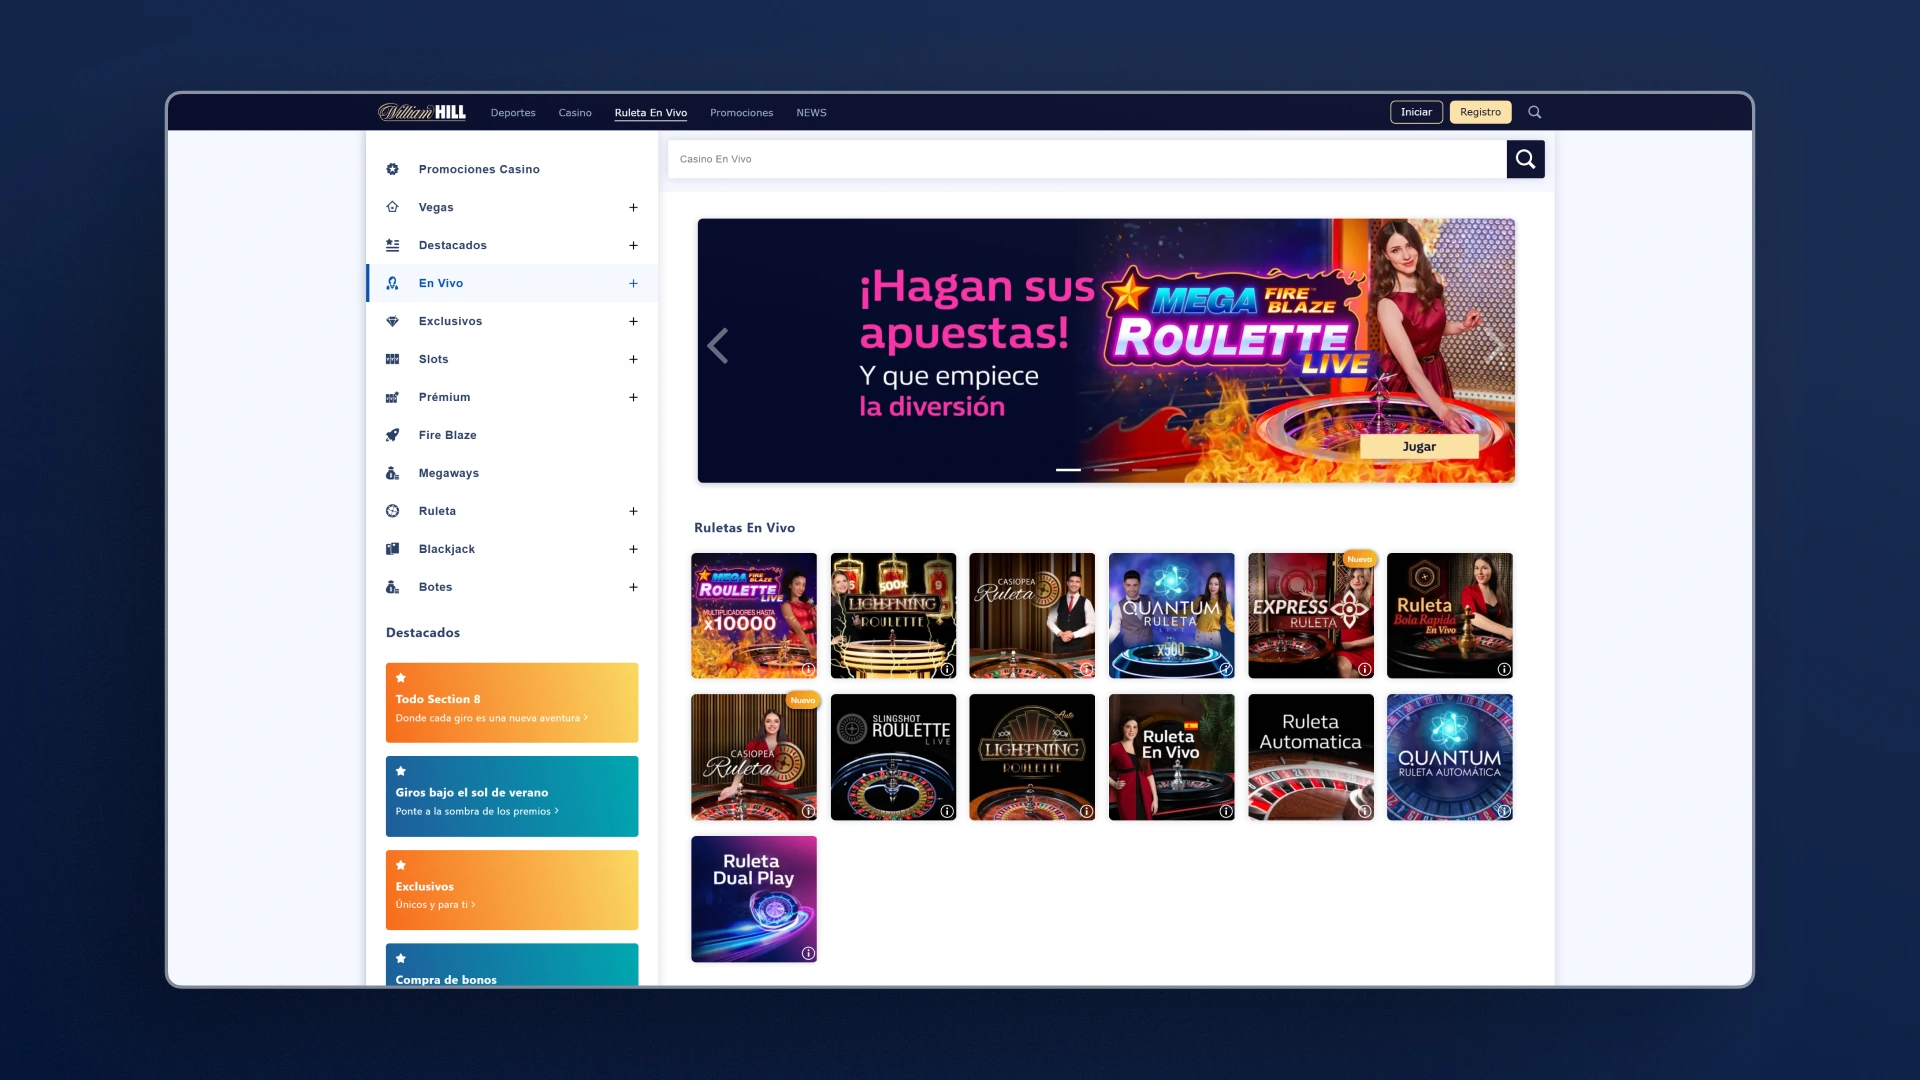This screenshot has width=1920, height=1080.
Task: Click the Exclusivos diamond icon
Action: (392, 321)
